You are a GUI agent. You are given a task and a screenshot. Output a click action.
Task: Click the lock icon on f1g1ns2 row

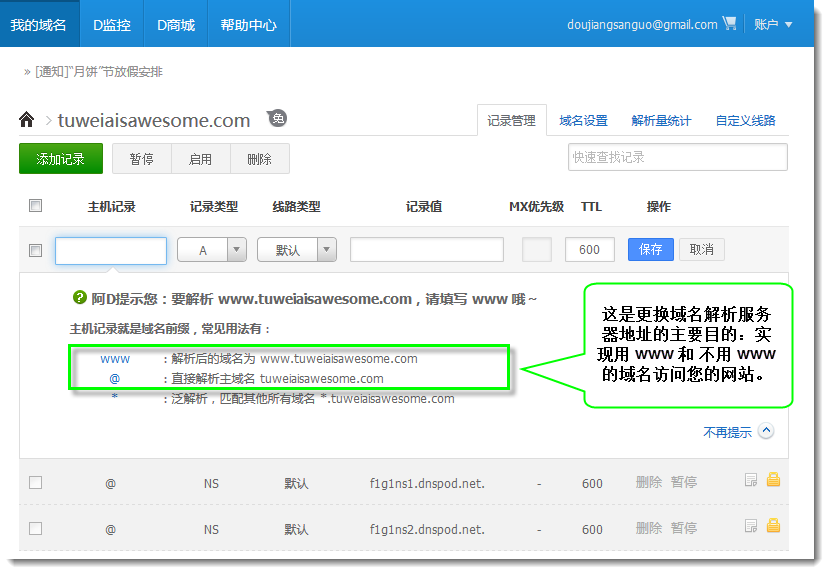click(773, 526)
